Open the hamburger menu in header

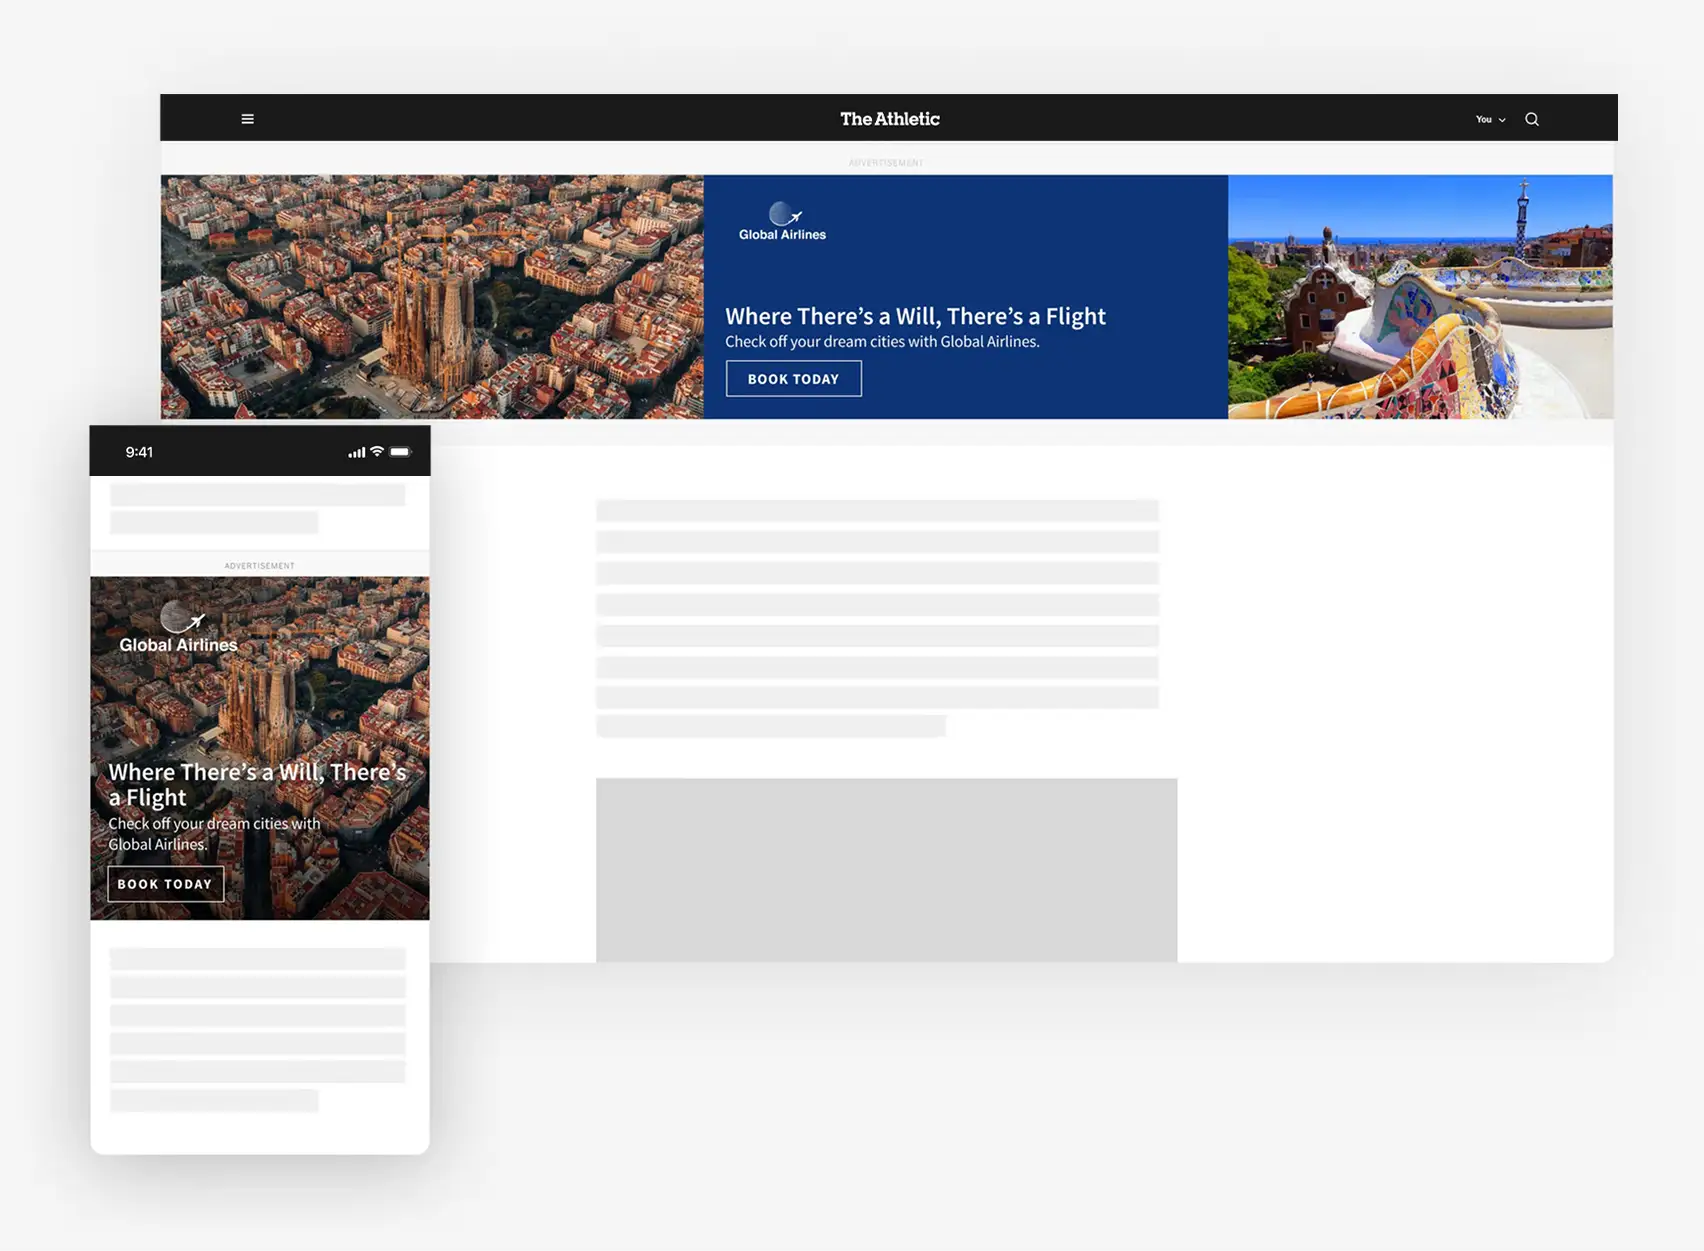pyautogui.click(x=247, y=119)
